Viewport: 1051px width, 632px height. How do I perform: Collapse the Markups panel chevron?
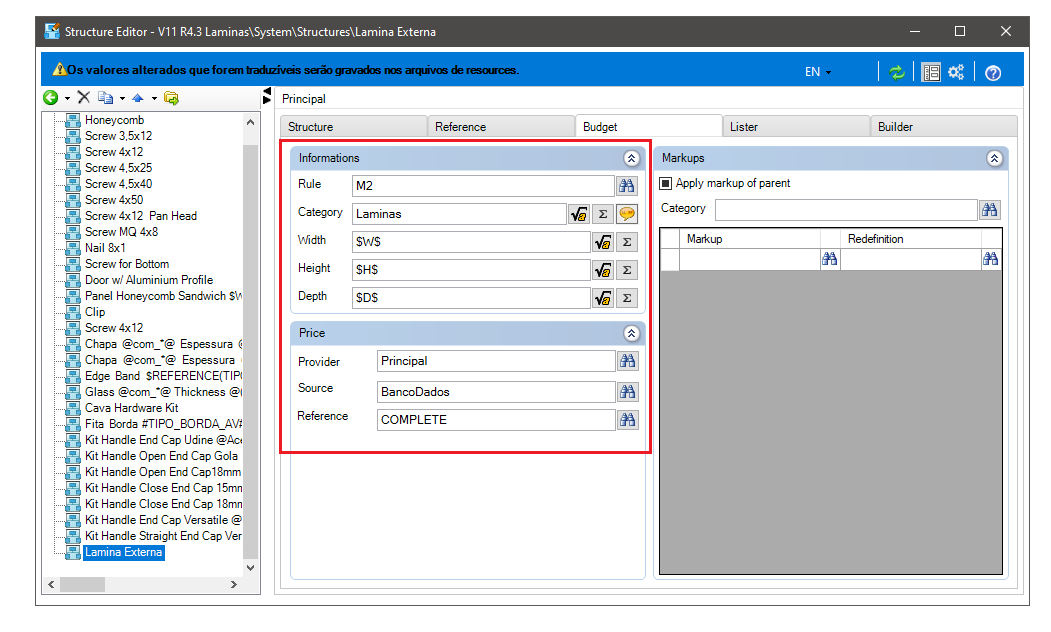[994, 158]
